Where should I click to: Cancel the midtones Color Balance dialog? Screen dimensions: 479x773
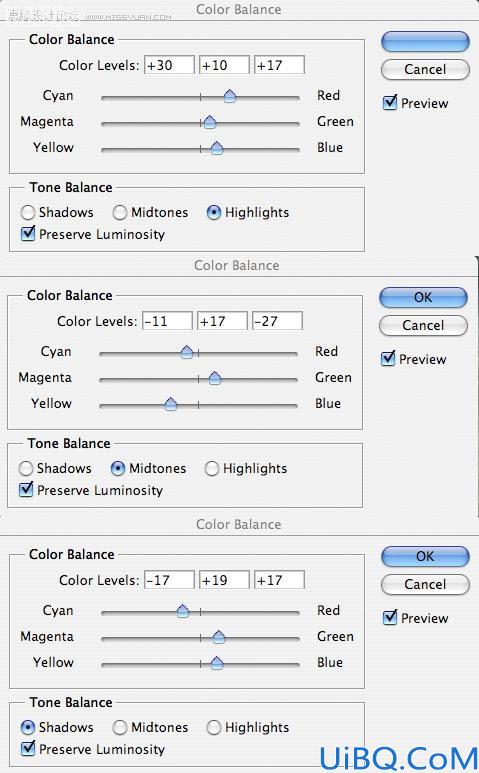423,325
